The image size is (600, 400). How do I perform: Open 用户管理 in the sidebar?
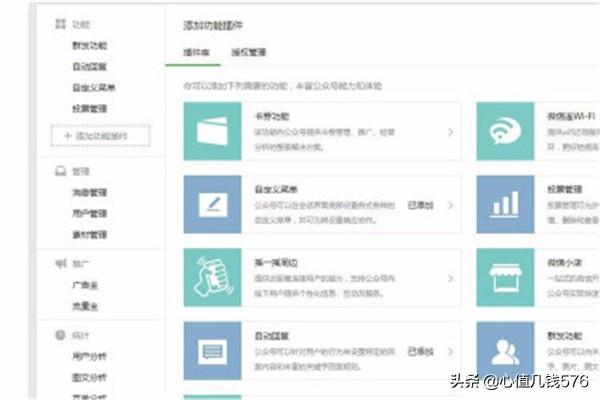(90, 213)
